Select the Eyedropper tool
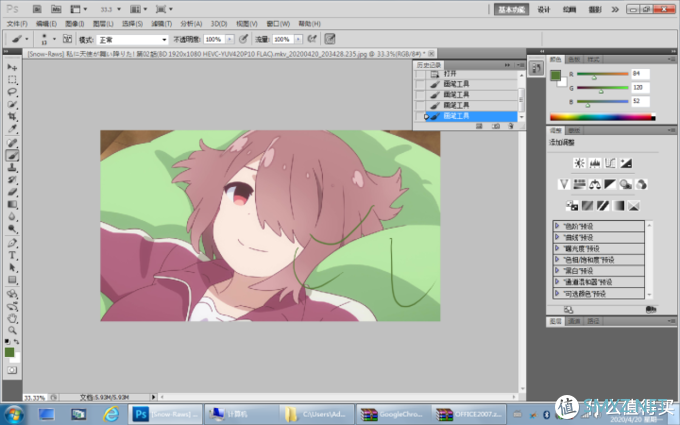Viewport: 680px width, 425px height. (12, 129)
